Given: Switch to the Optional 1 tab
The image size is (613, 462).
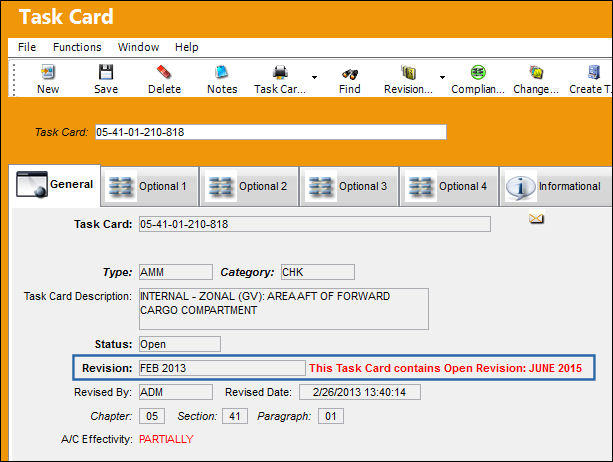Looking at the screenshot, I should coord(149,186).
